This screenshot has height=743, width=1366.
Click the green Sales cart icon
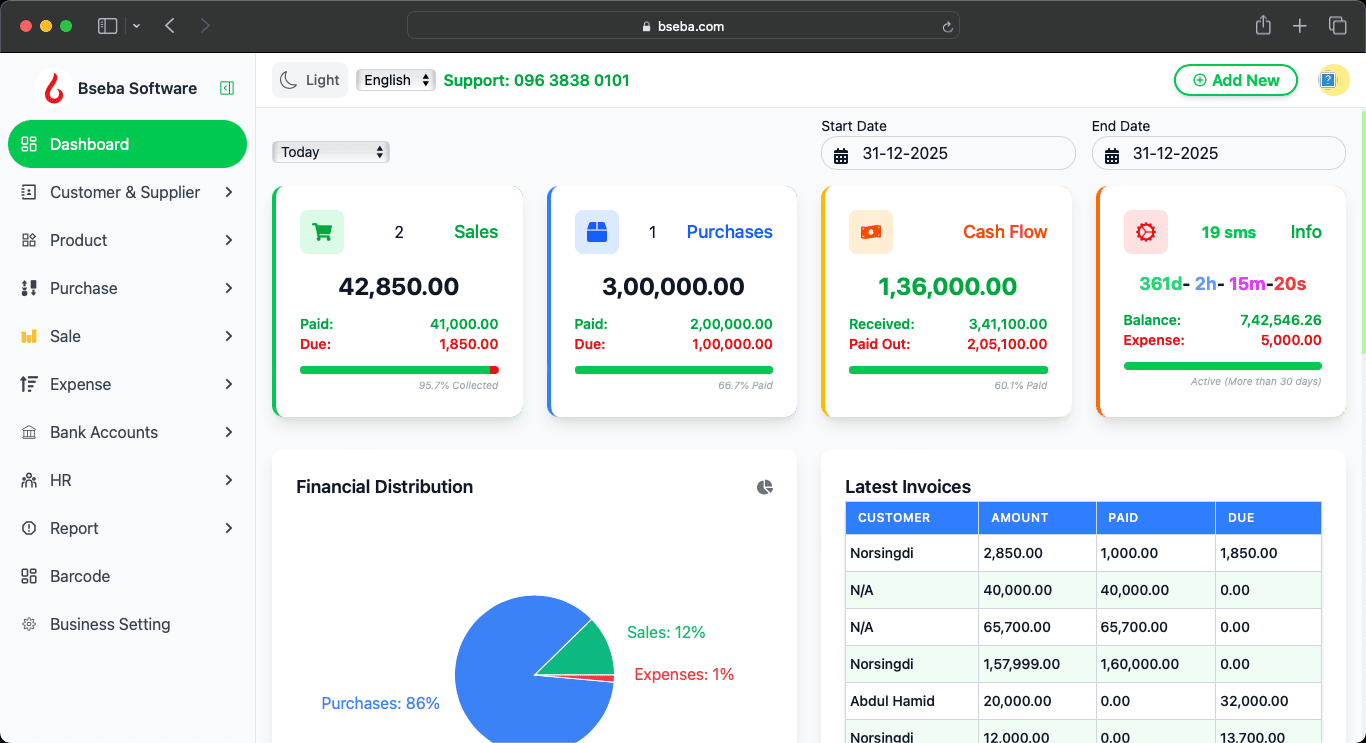tap(322, 232)
